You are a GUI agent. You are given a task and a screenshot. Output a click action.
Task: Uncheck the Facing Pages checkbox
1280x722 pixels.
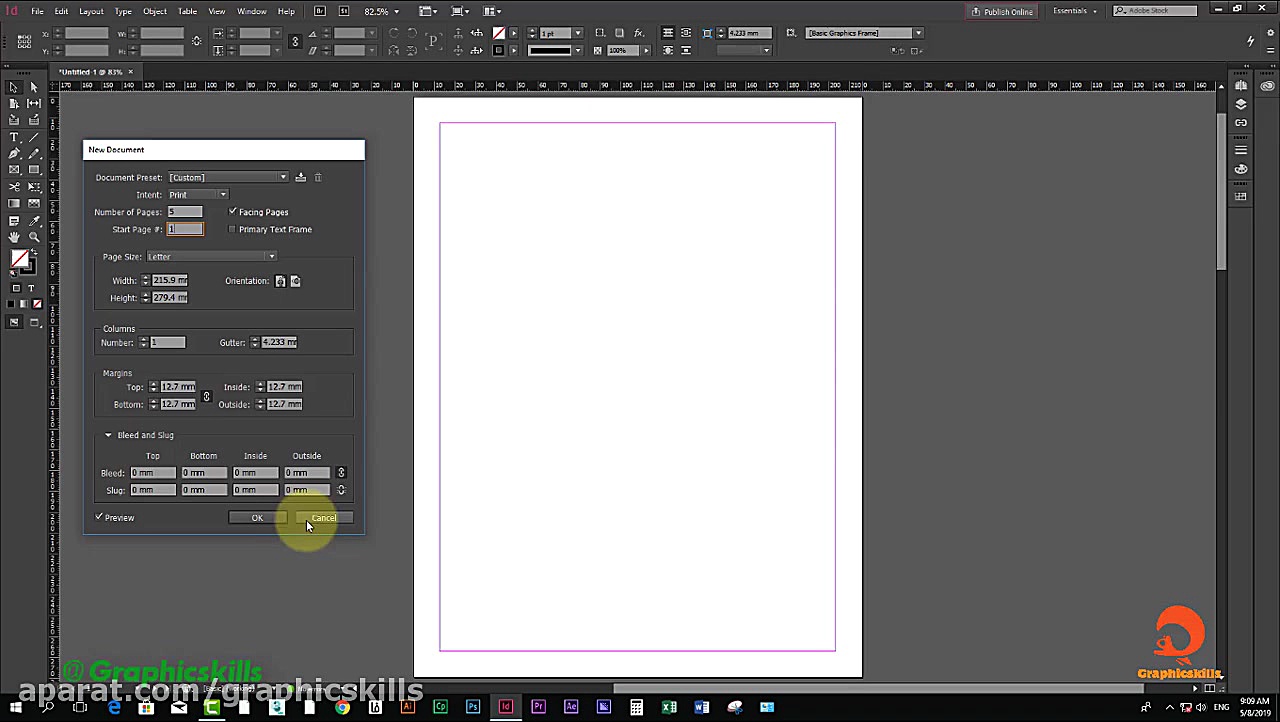[233, 212]
